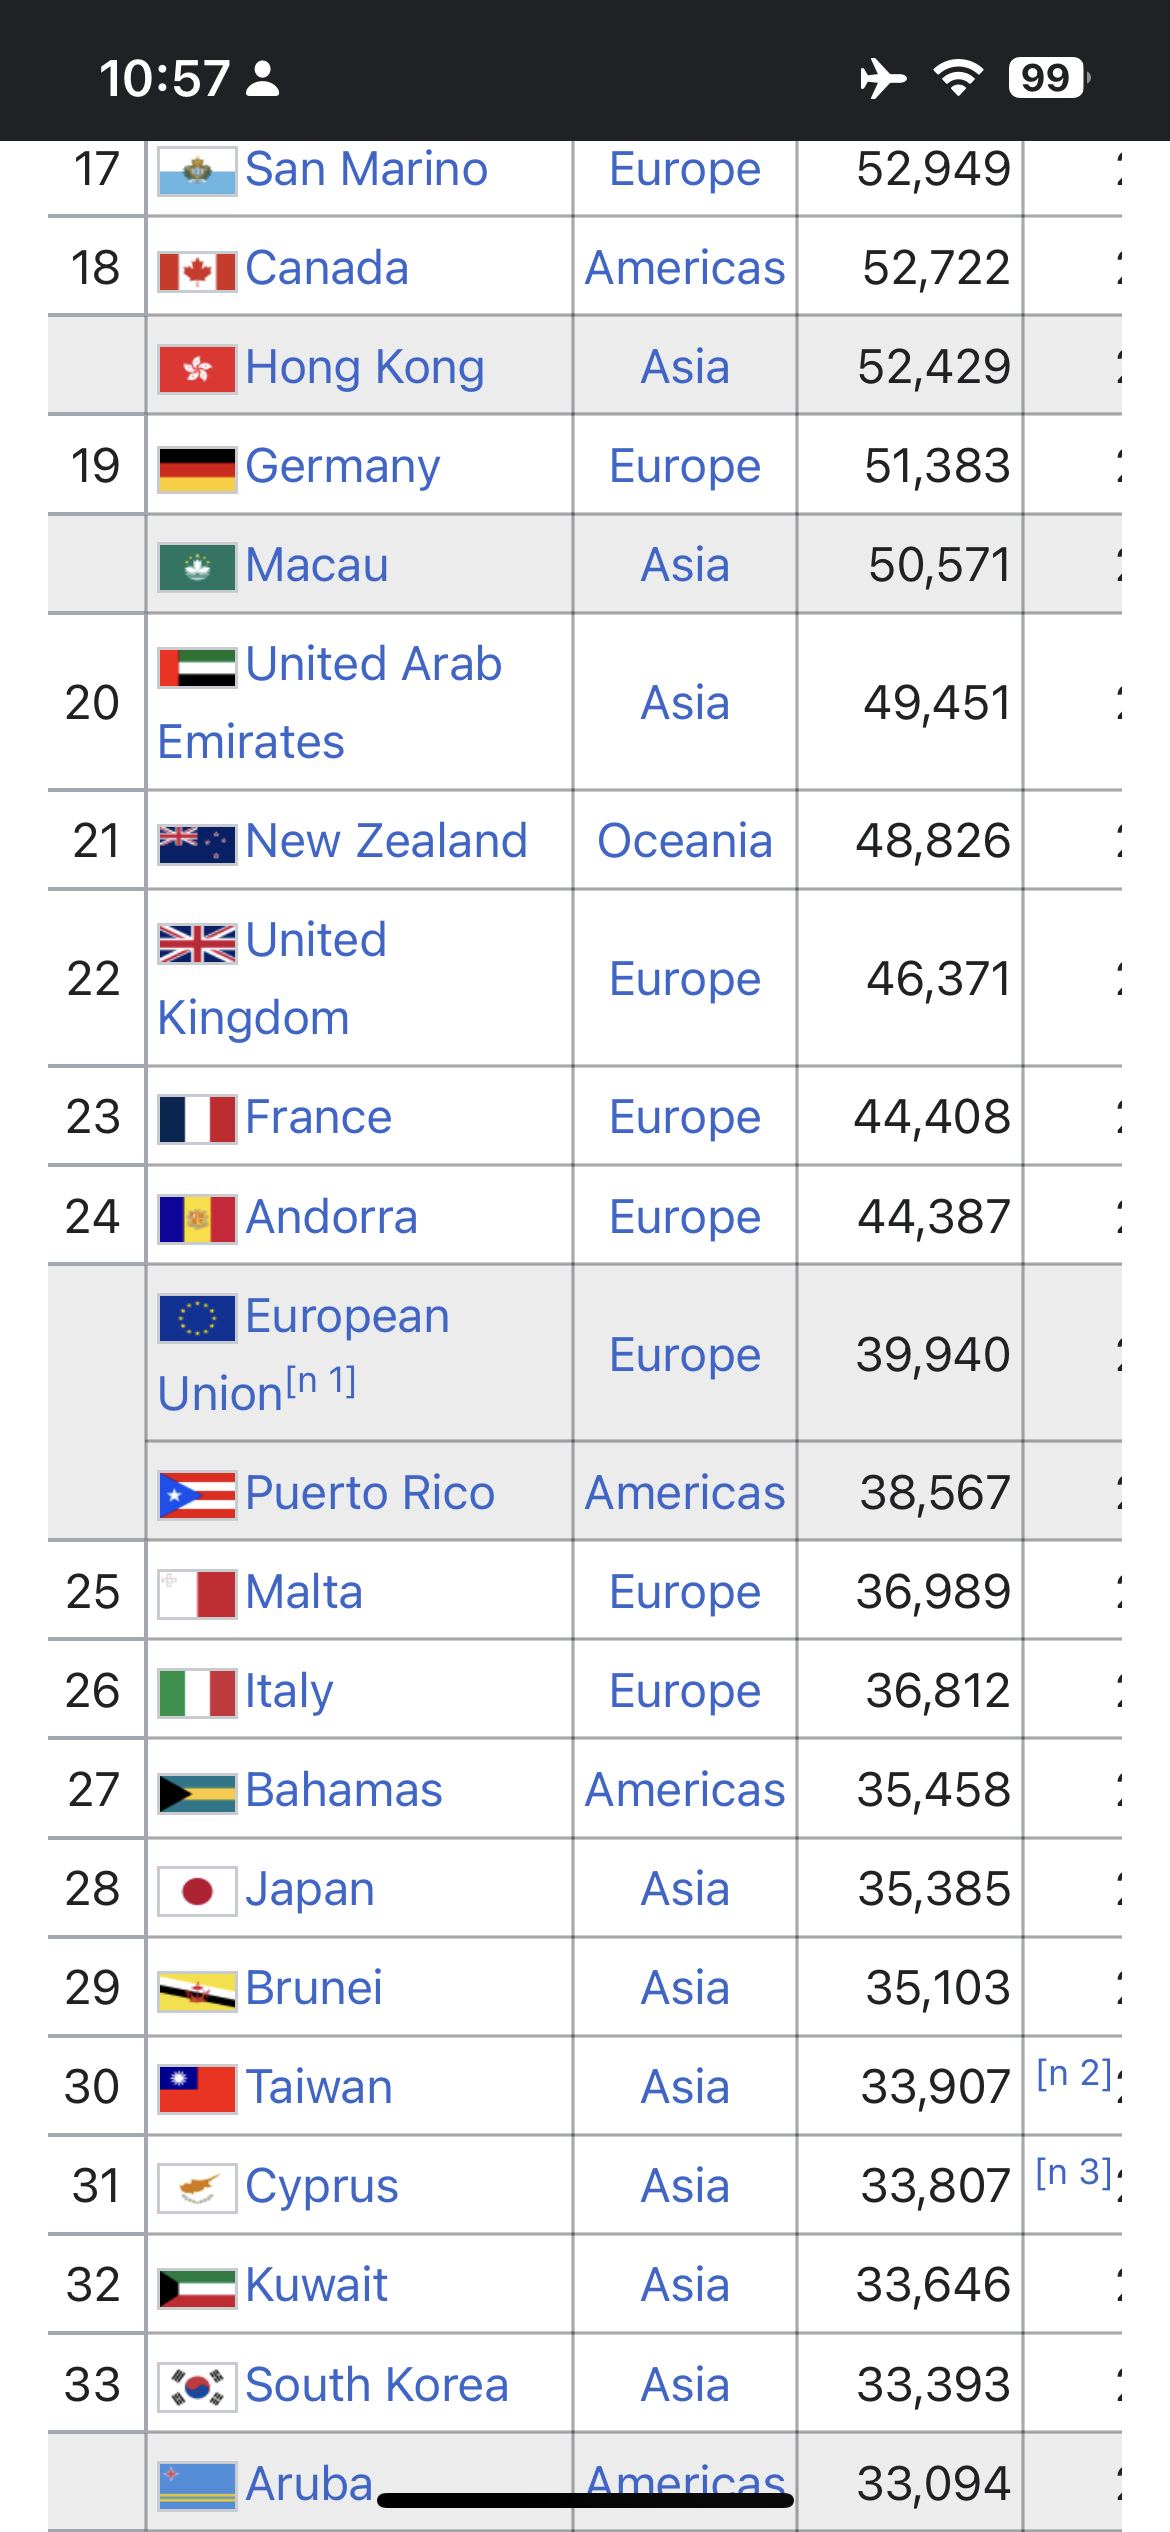The width and height of the screenshot is (1170, 2532).
Task: Tap the Hong Kong flag icon
Action: pos(197,370)
